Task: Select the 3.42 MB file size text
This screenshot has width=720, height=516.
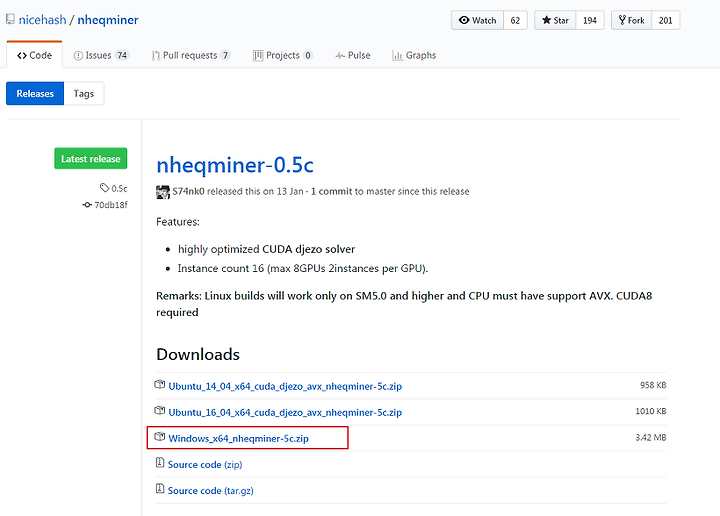Action: tap(651, 437)
